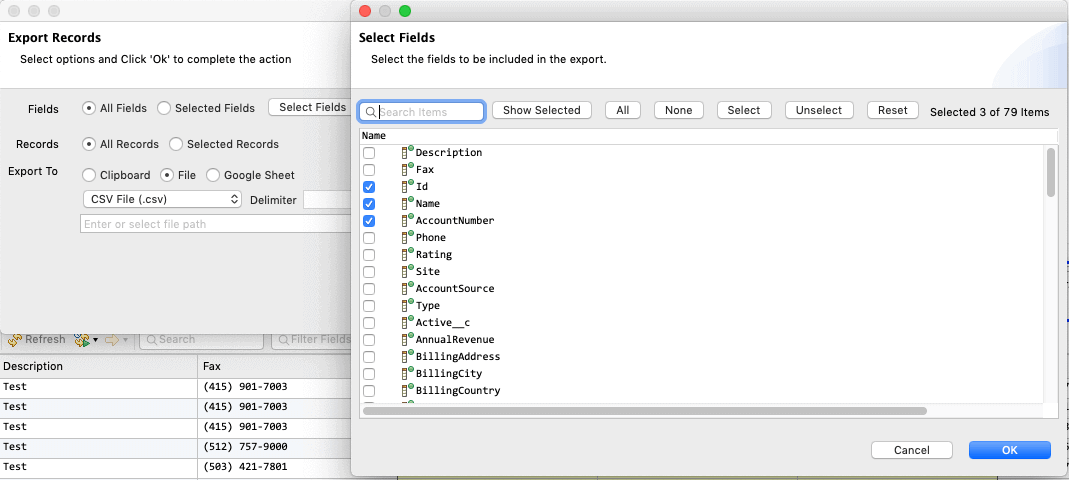
Task: Click the Show Selected button
Action: pos(541,110)
